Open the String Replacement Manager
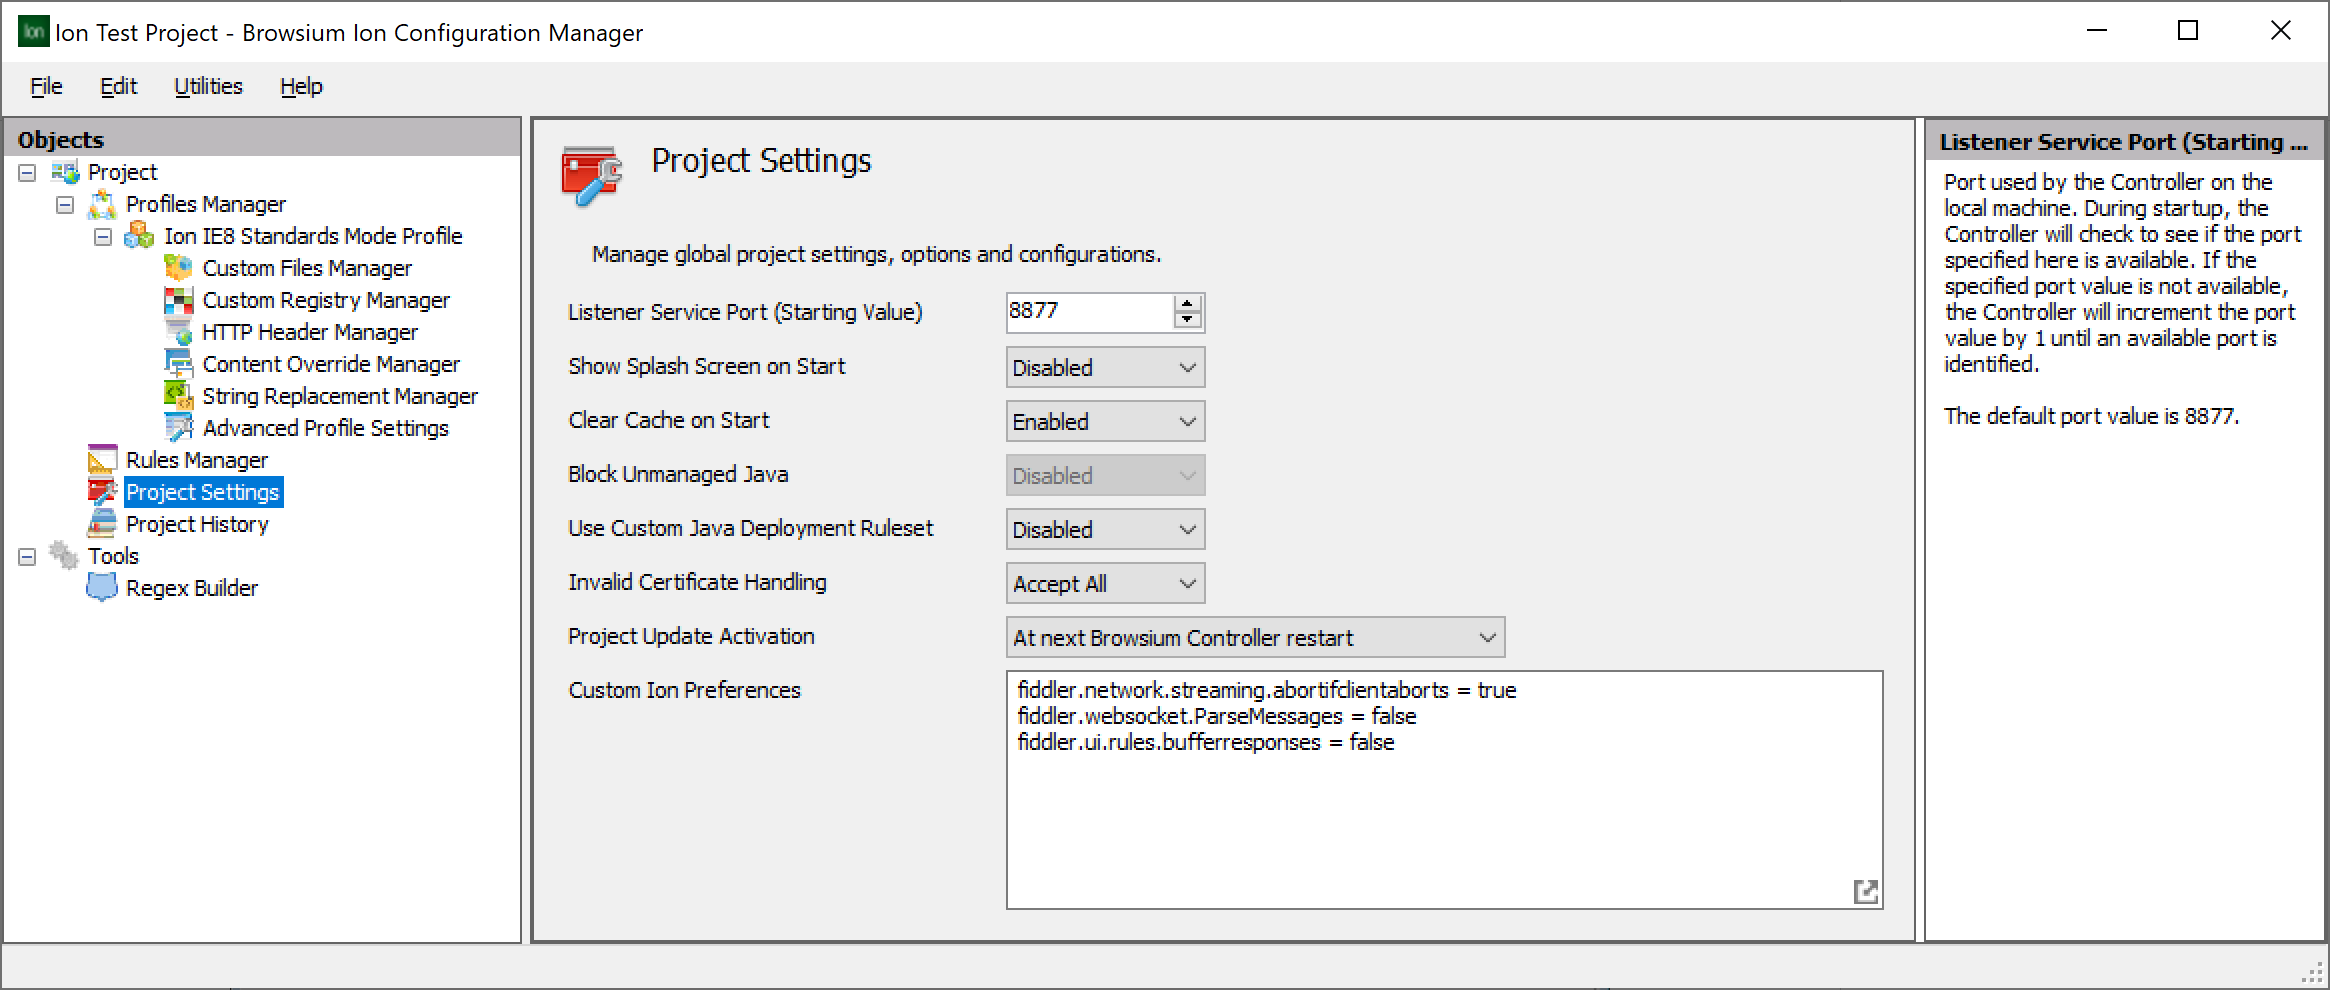Viewport: 2330px width, 990px height. 339,395
